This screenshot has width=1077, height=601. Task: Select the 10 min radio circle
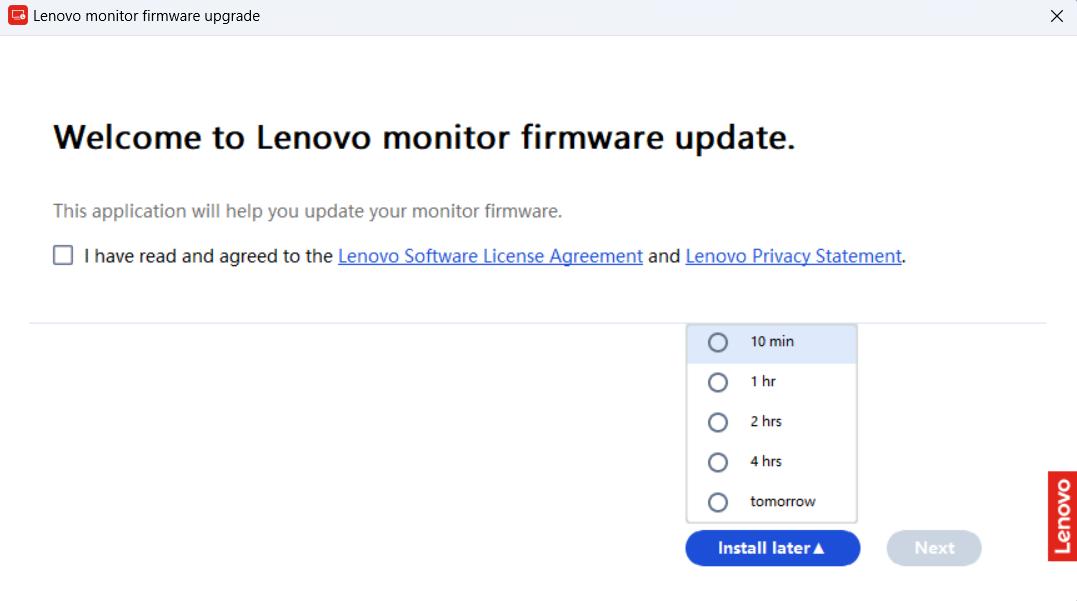coord(718,342)
